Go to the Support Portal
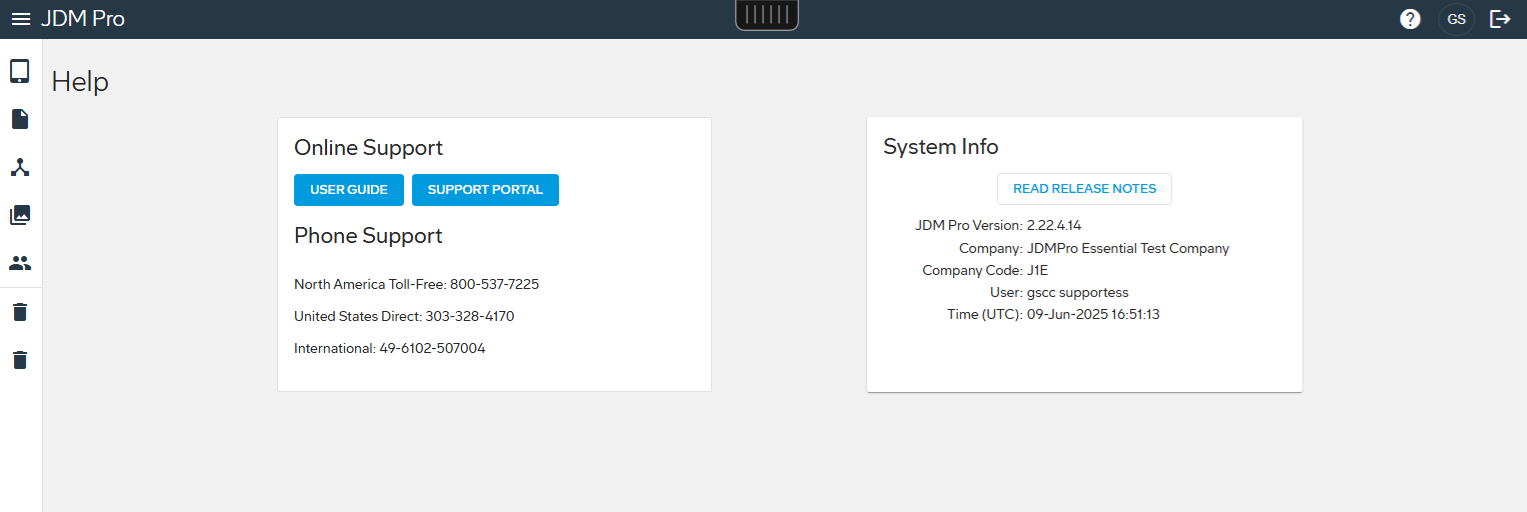Image resolution: width=1527 pixels, height=512 pixels. click(x=485, y=190)
